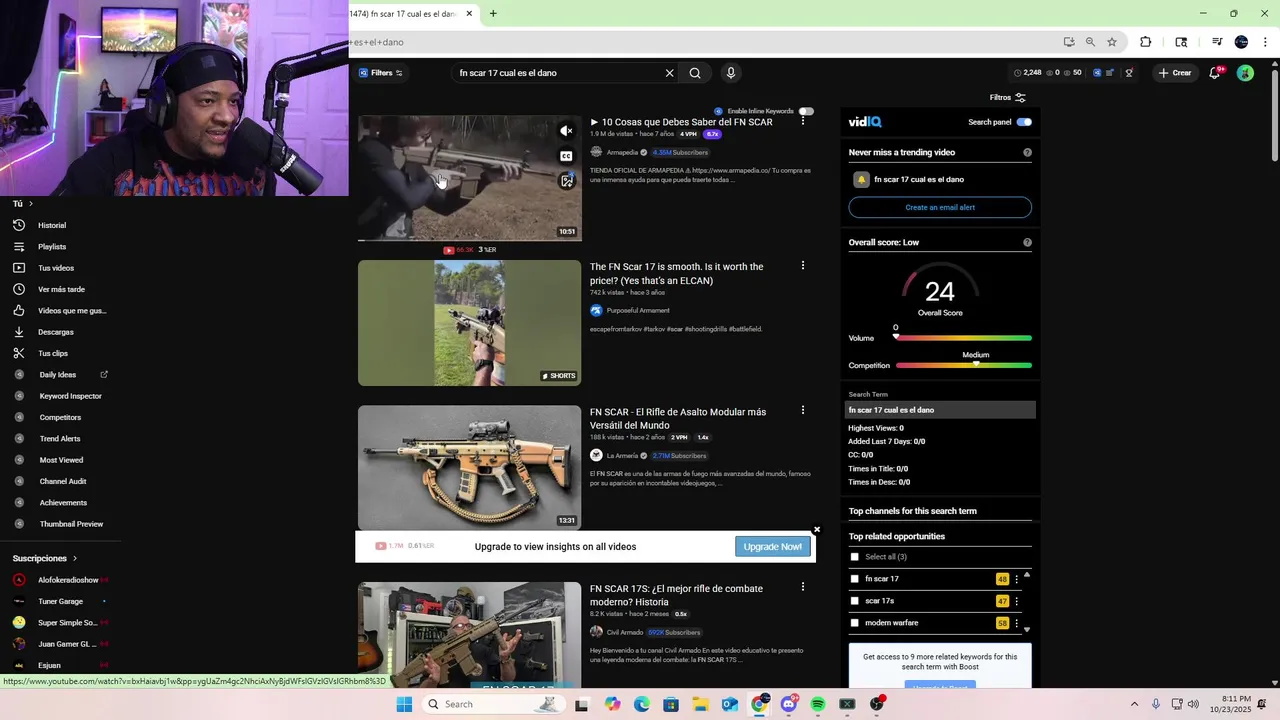Toggle captions on the preview video
This screenshot has width=1280, height=720.
click(566, 156)
